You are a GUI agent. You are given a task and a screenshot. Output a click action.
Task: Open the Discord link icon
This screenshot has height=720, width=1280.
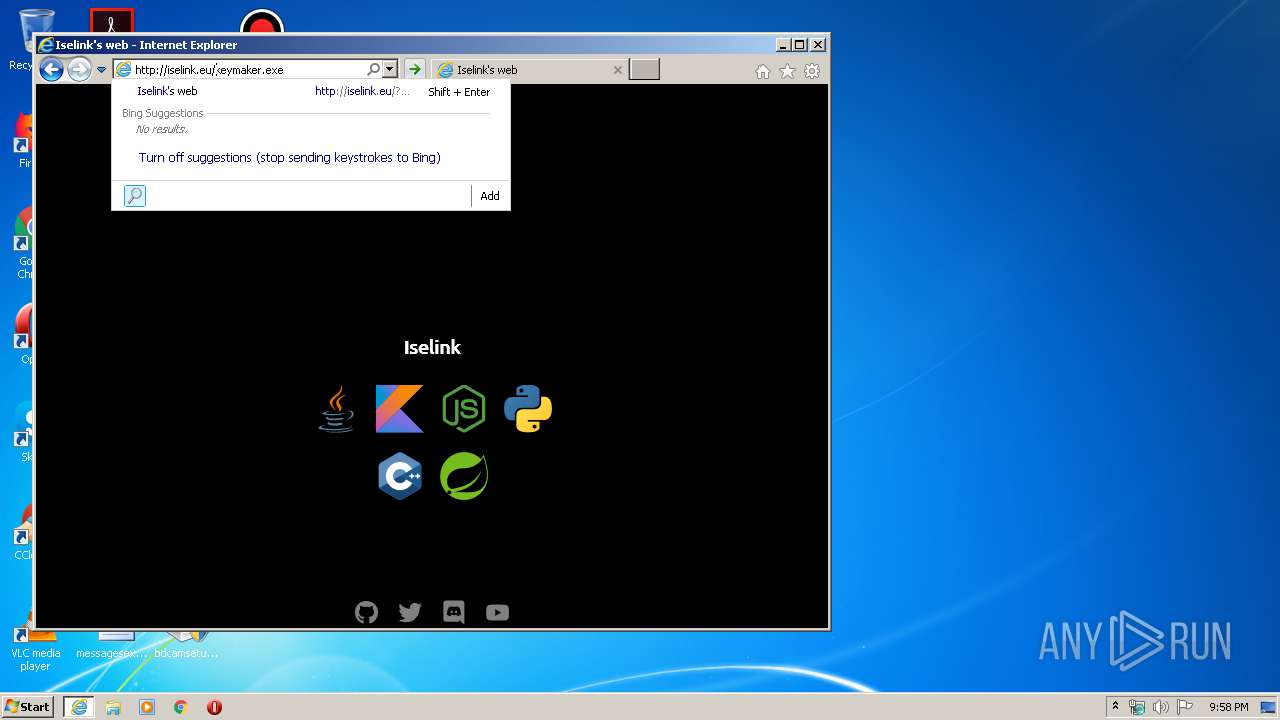[x=454, y=612]
